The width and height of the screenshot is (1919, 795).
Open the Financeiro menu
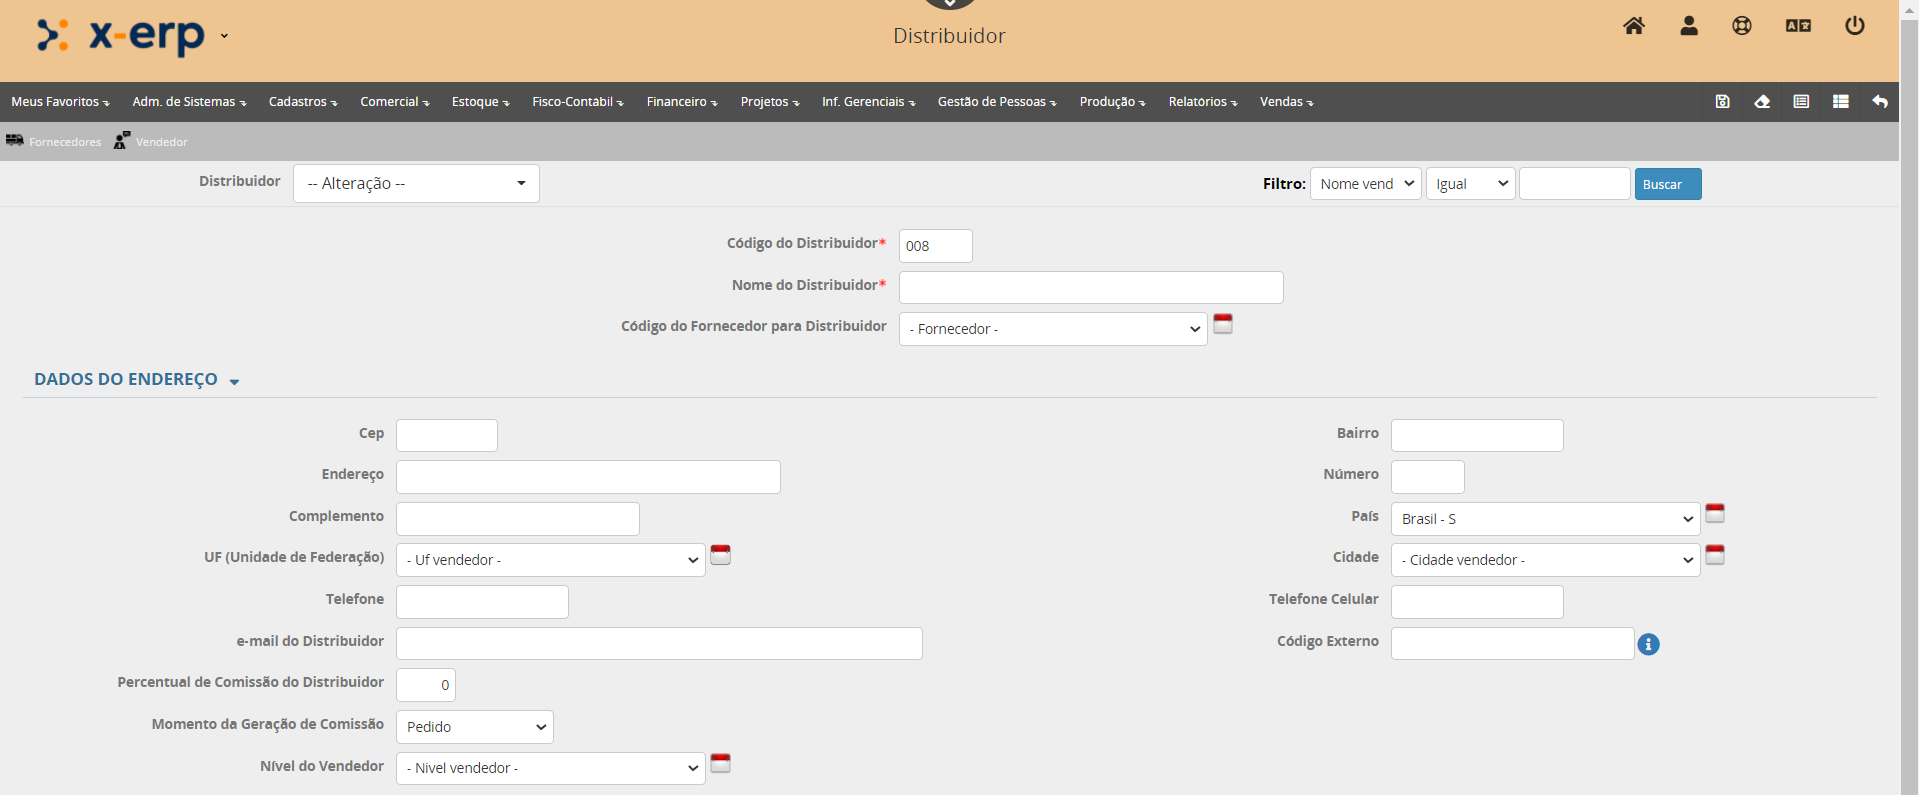tap(681, 102)
